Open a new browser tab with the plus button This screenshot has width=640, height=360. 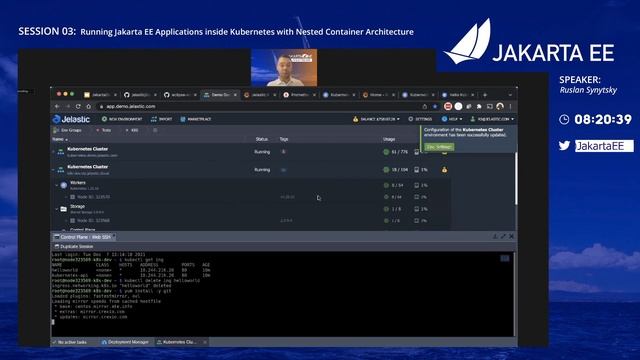pyautogui.click(x=485, y=95)
